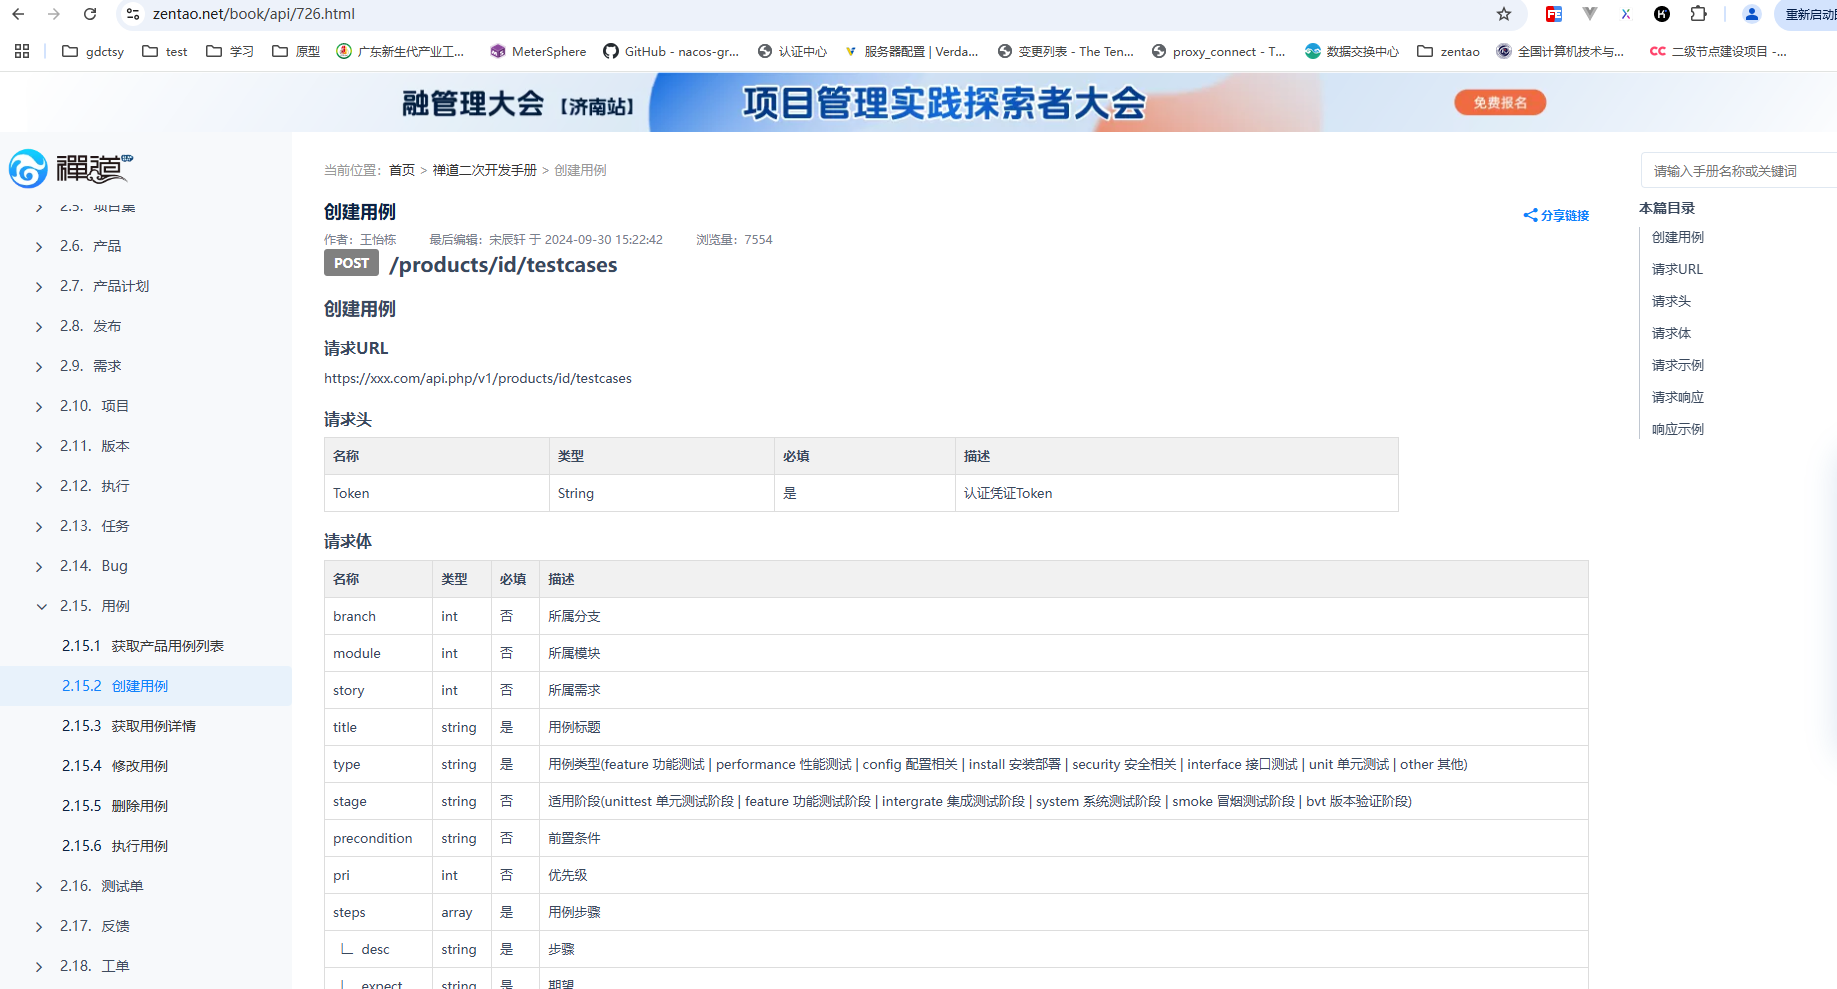Click the ZenTao logo in the sidebar

(70, 168)
